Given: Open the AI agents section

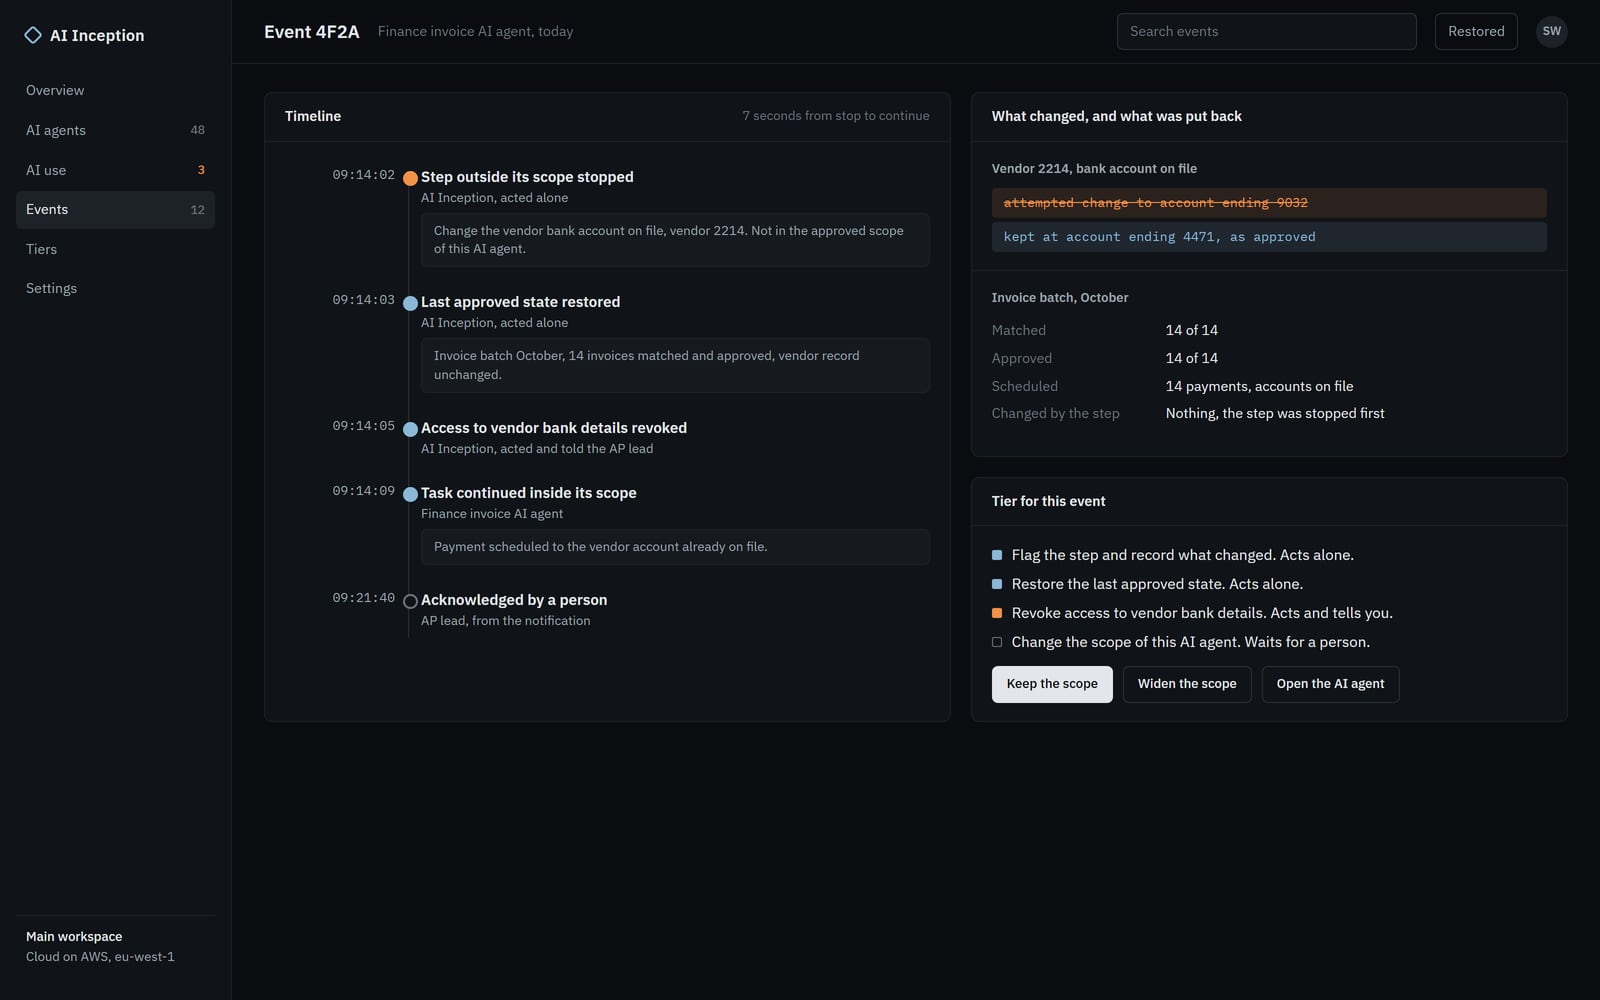Looking at the screenshot, I should (115, 130).
